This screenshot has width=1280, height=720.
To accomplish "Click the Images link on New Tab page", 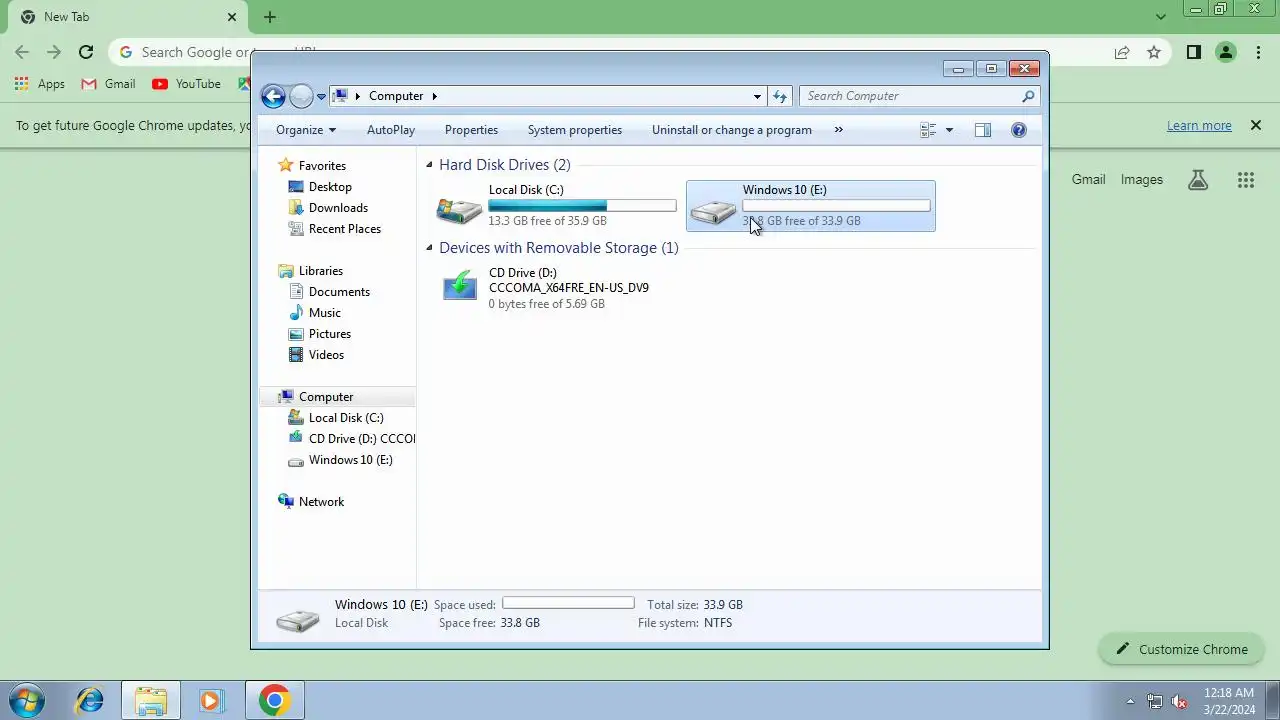I will pos(1141,180).
